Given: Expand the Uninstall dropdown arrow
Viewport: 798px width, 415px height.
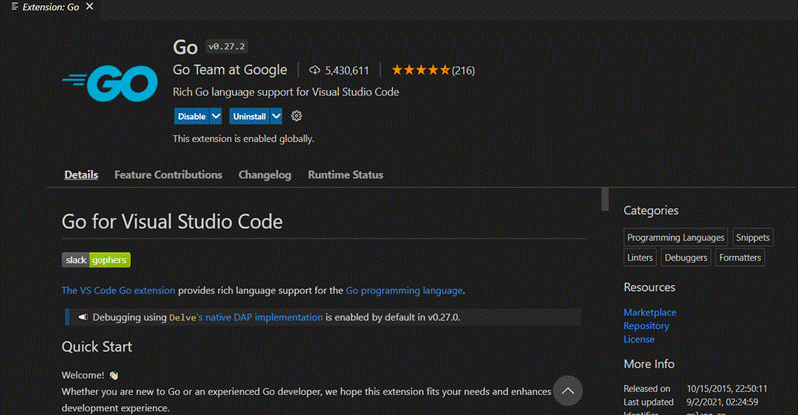Looking at the screenshot, I should (x=276, y=116).
